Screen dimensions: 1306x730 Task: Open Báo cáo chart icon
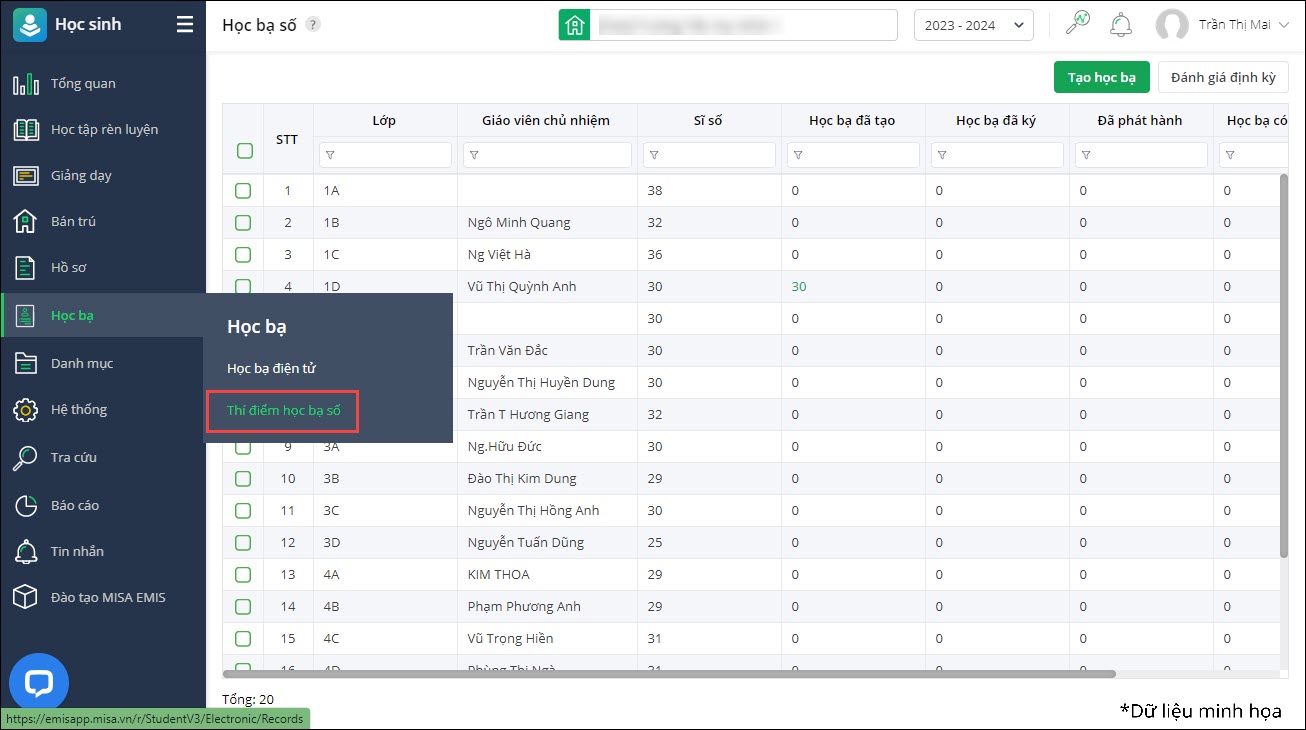[x=26, y=506]
